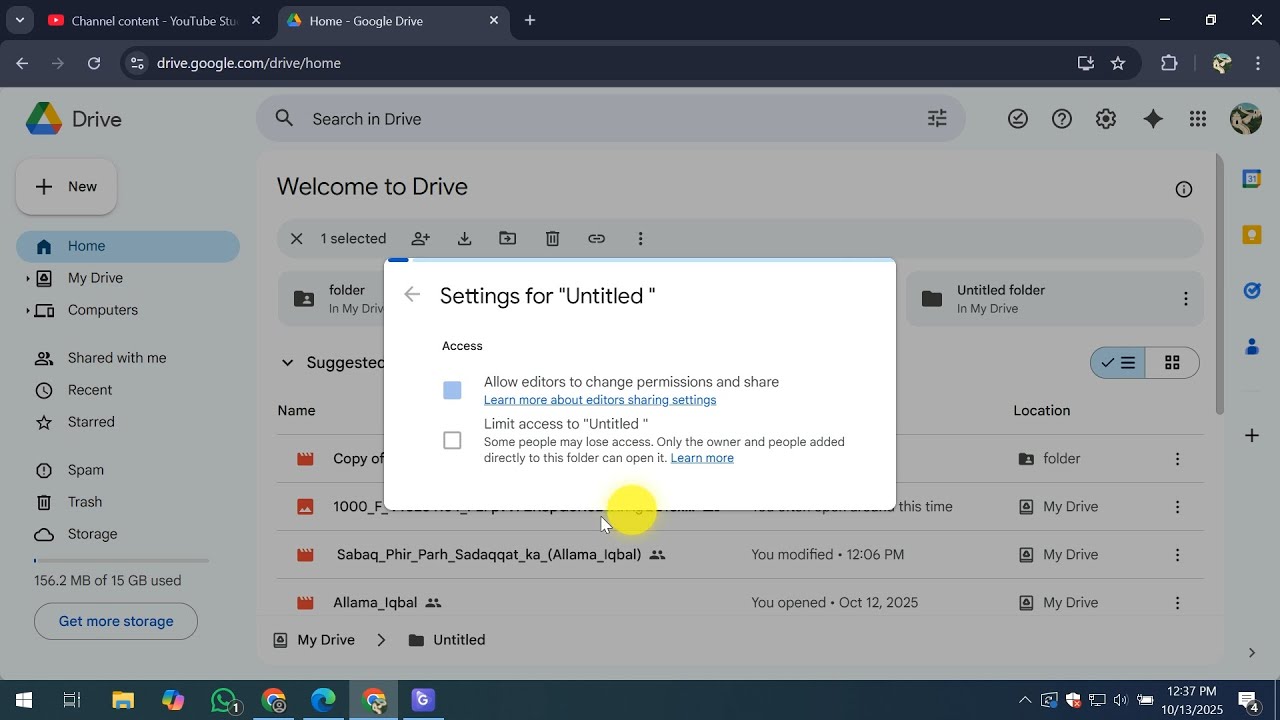This screenshot has width=1280, height=720.
Task: Open the Google apps grid
Action: pyautogui.click(x=1198, y=119)
